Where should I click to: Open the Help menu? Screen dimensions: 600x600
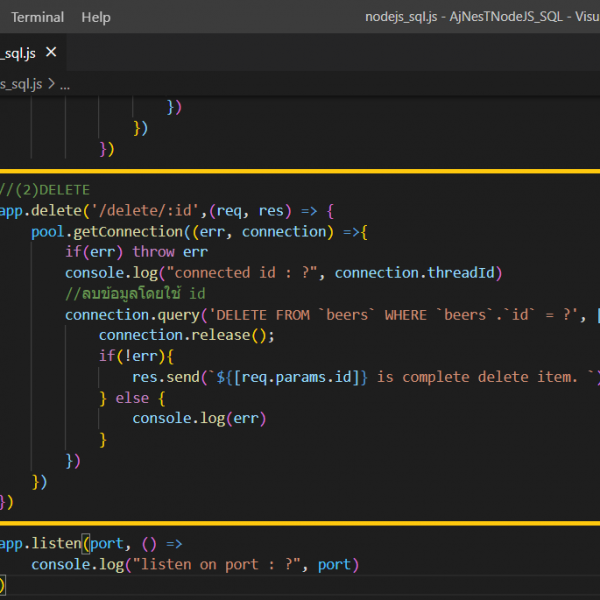tap(96, 17)
